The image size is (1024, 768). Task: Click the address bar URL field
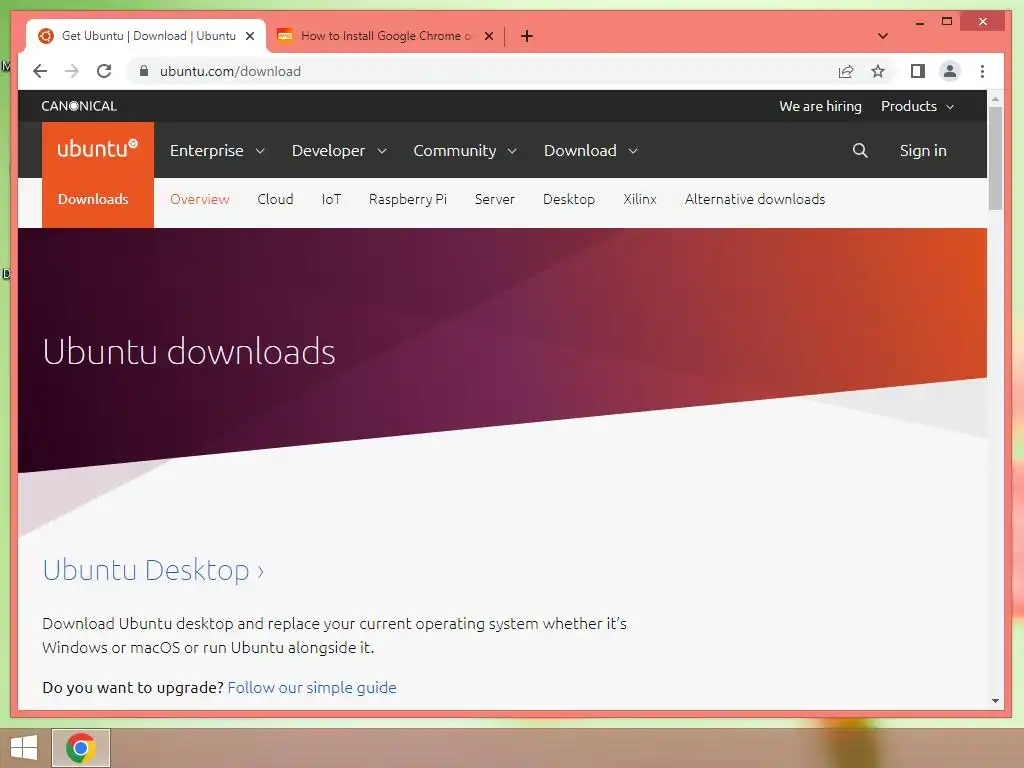[483, 71]
